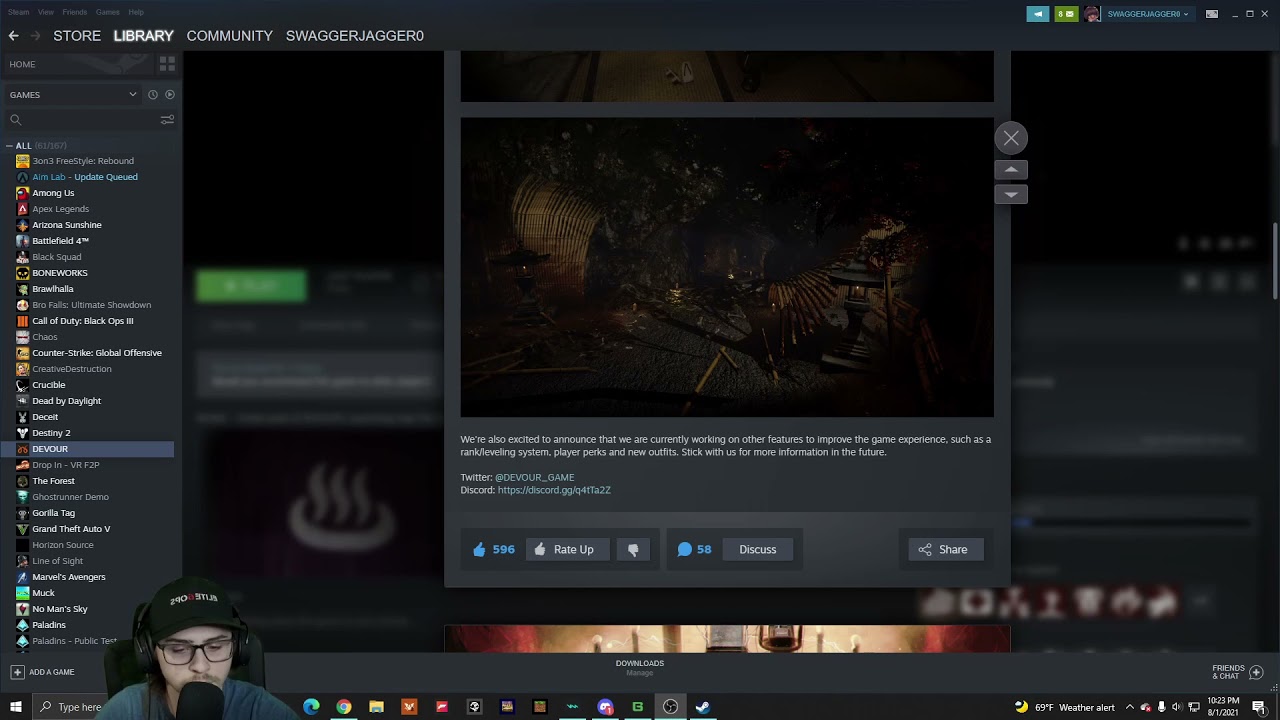Open the SWAGGERJAGGER0 profile tab
Viewport: 1280px width, 720px height.
coord(355,36)
